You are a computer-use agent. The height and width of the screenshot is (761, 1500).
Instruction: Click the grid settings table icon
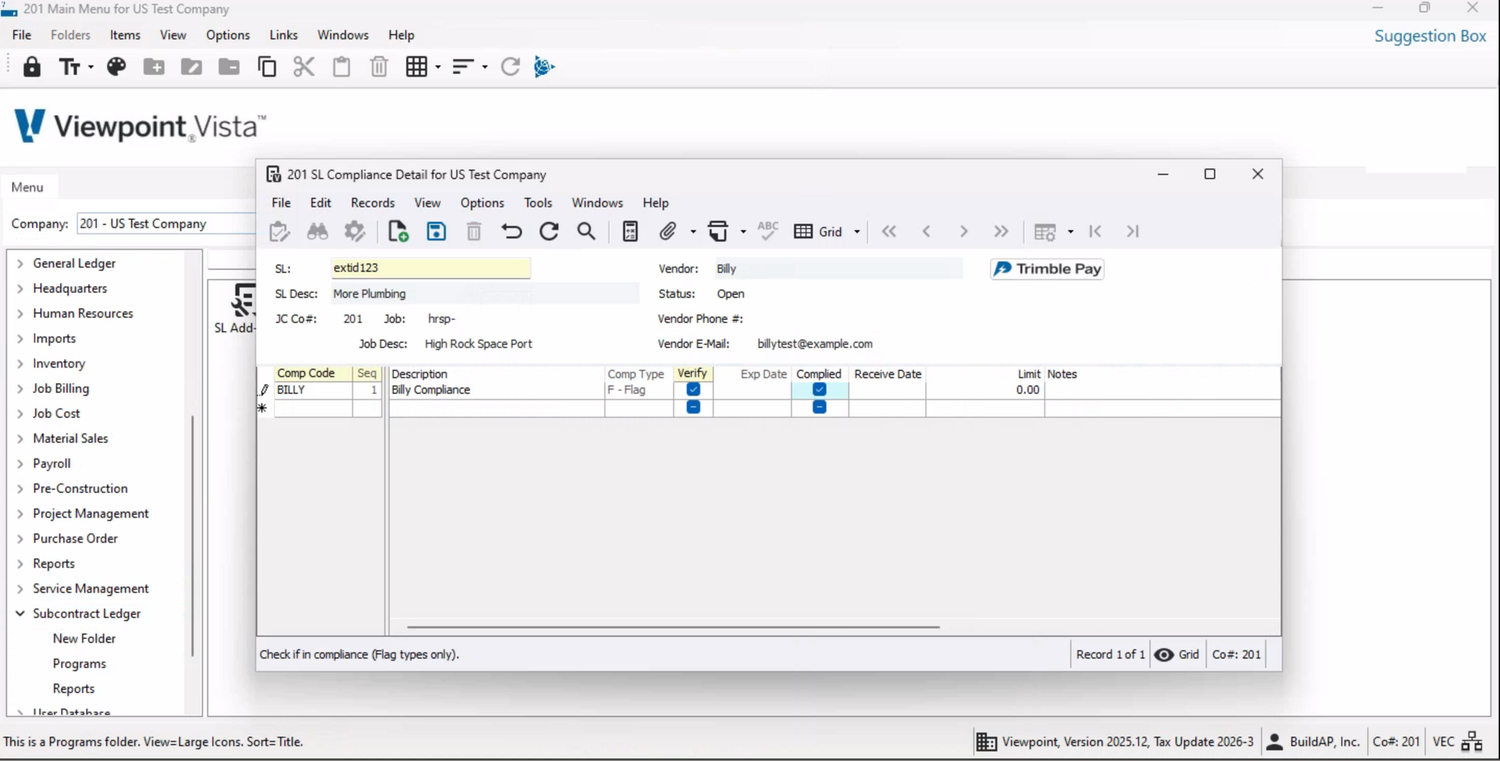point(1045,231)
